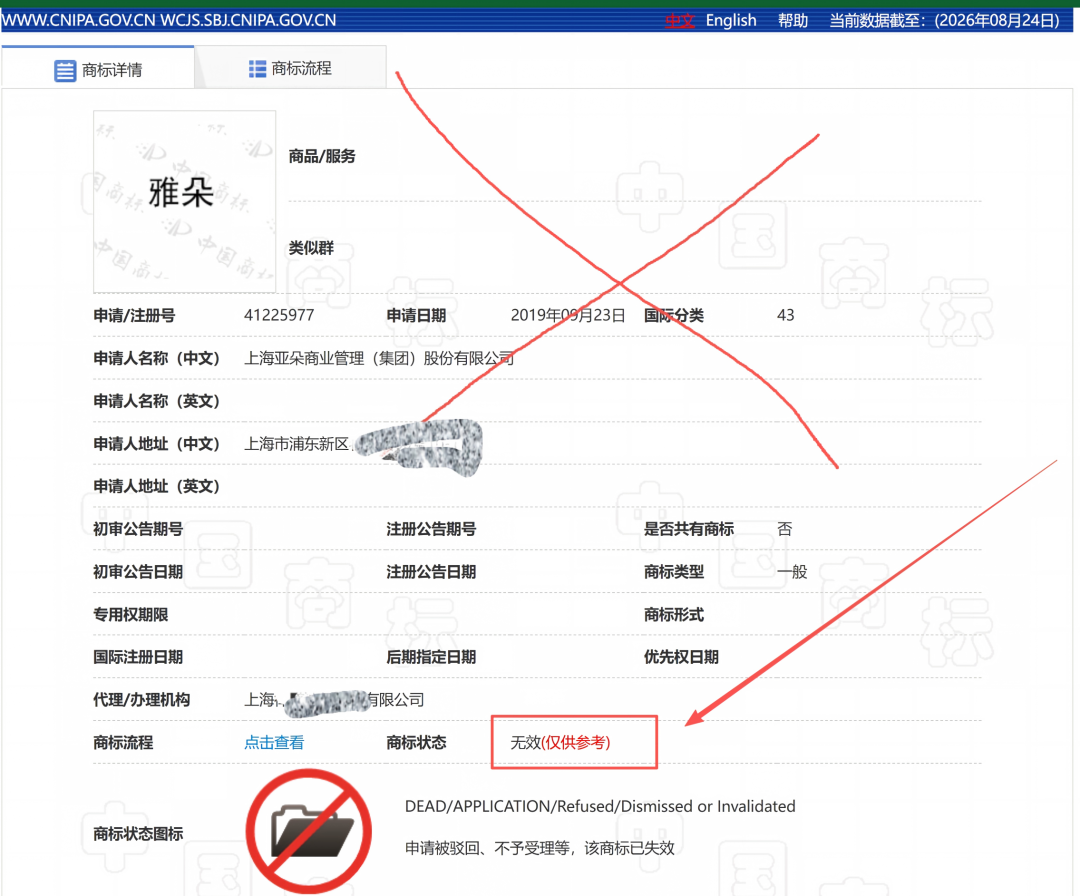Click the 商标详情 list icon
Screen dimensions: 1080x896
tap(65, 70)
